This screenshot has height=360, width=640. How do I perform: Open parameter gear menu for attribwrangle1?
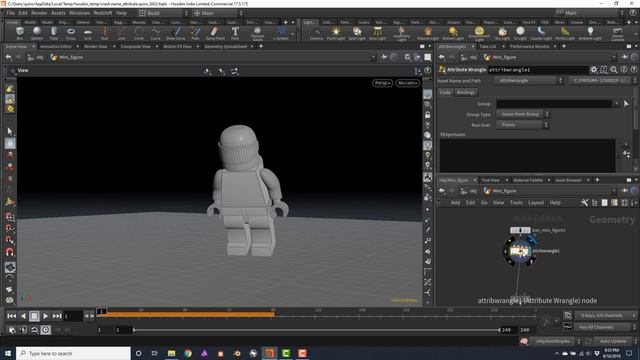click(x=593, y=70)
